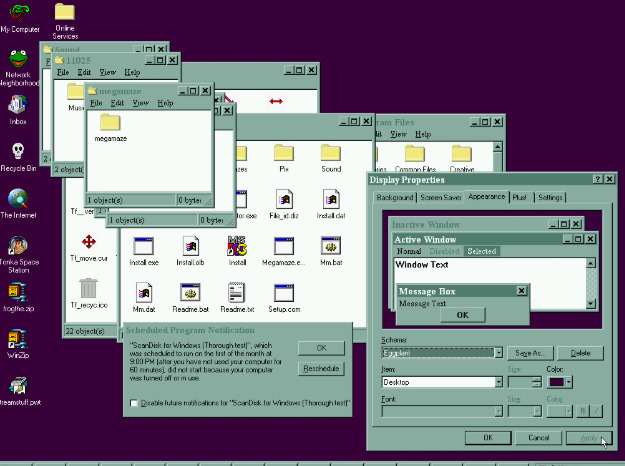Click the Delete scheme button
The width and height of the screenshot is (625, 466).
pyautogui.click(x=580, y=353)
